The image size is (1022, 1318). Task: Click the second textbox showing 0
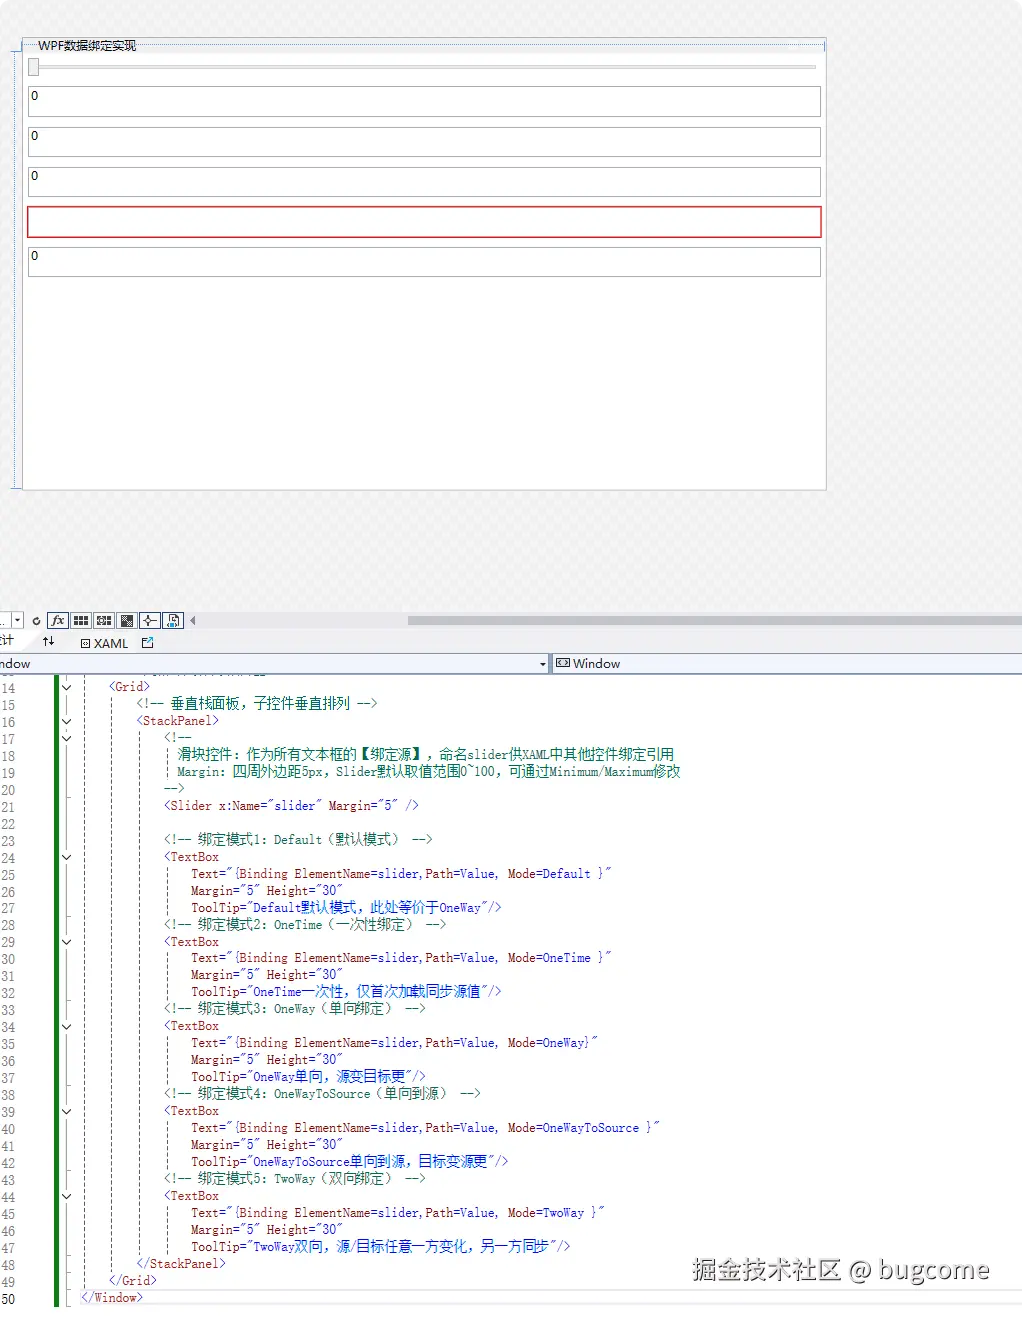point(424,141)
